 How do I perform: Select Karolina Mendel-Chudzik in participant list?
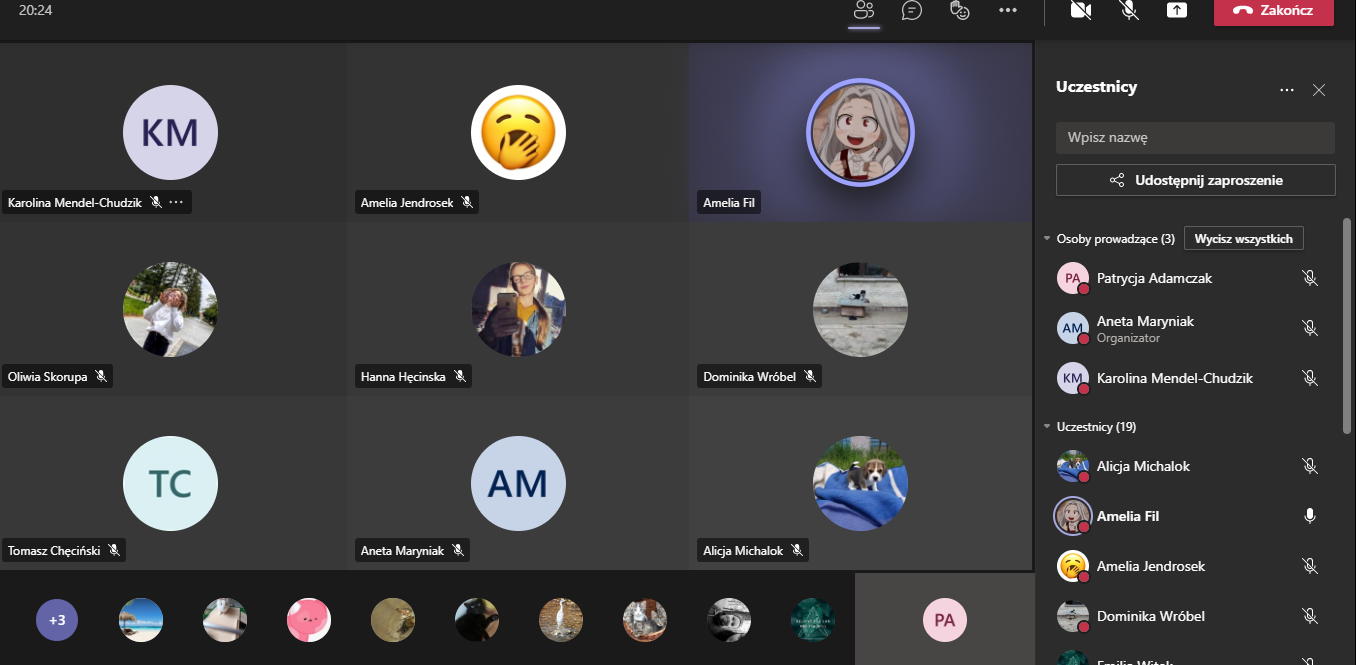tap(1190, 378)
